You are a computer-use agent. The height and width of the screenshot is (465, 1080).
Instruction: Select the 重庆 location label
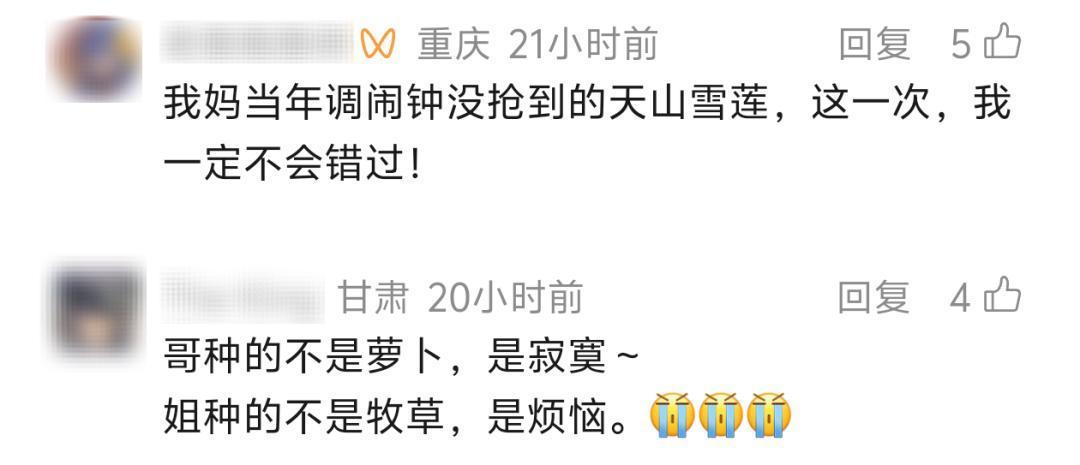point(453,45)
